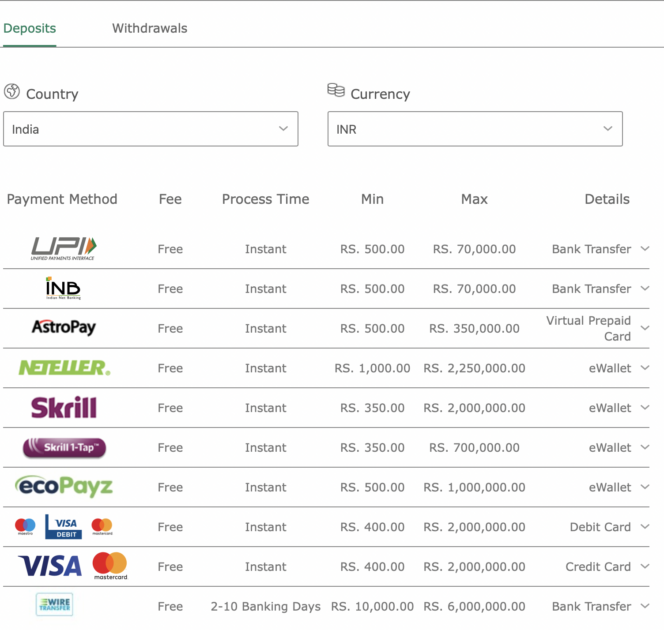Image resolution: width=664 pixels, height=630 pixels.
Task: Click the Free fee in UPI row
Action: tap(170, 249)
